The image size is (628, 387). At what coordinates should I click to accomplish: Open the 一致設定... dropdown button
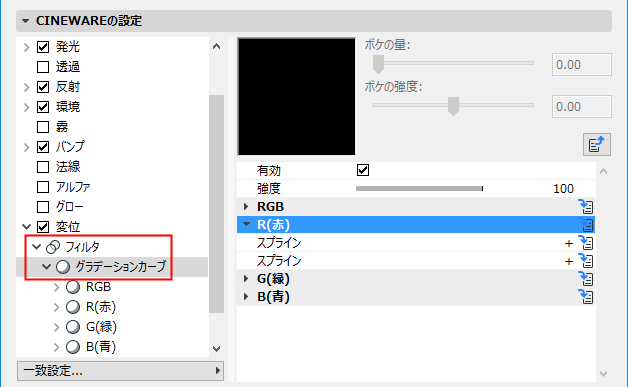tap(120, 371)
